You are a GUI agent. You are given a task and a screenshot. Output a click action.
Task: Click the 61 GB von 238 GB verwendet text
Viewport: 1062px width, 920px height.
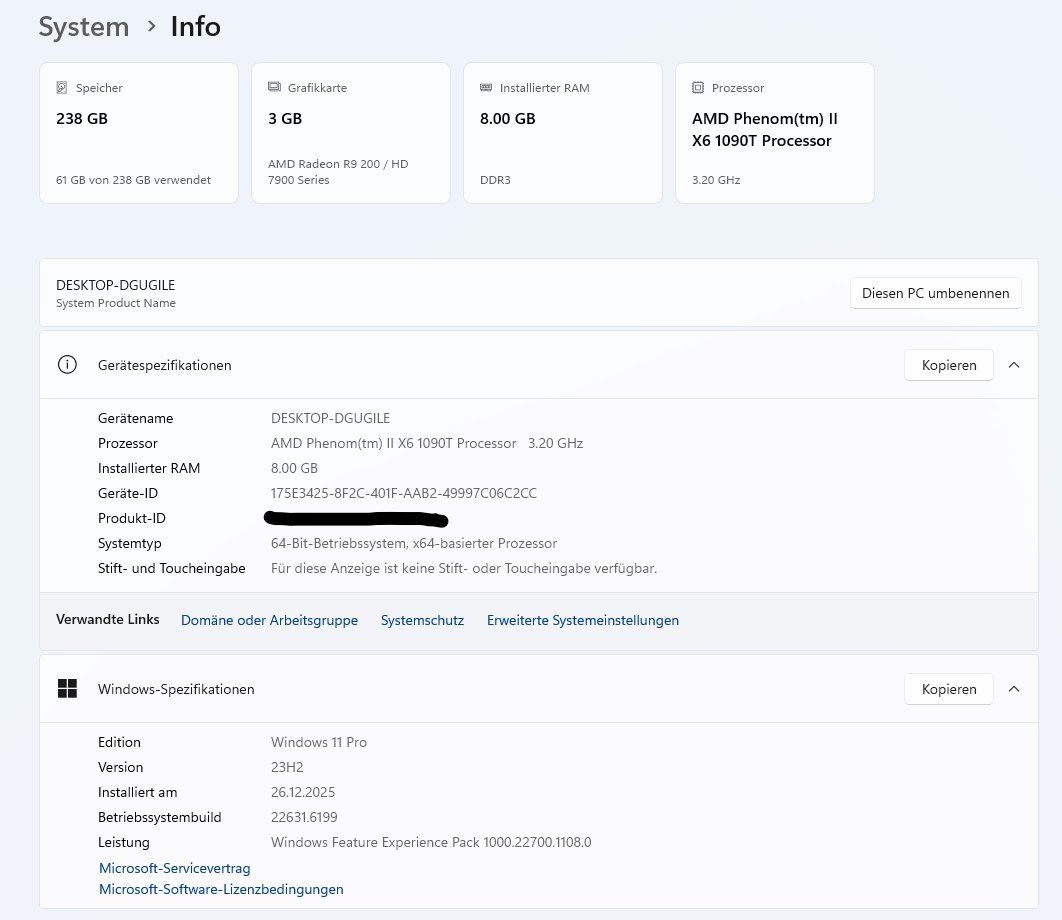click(x=133, y=180)
